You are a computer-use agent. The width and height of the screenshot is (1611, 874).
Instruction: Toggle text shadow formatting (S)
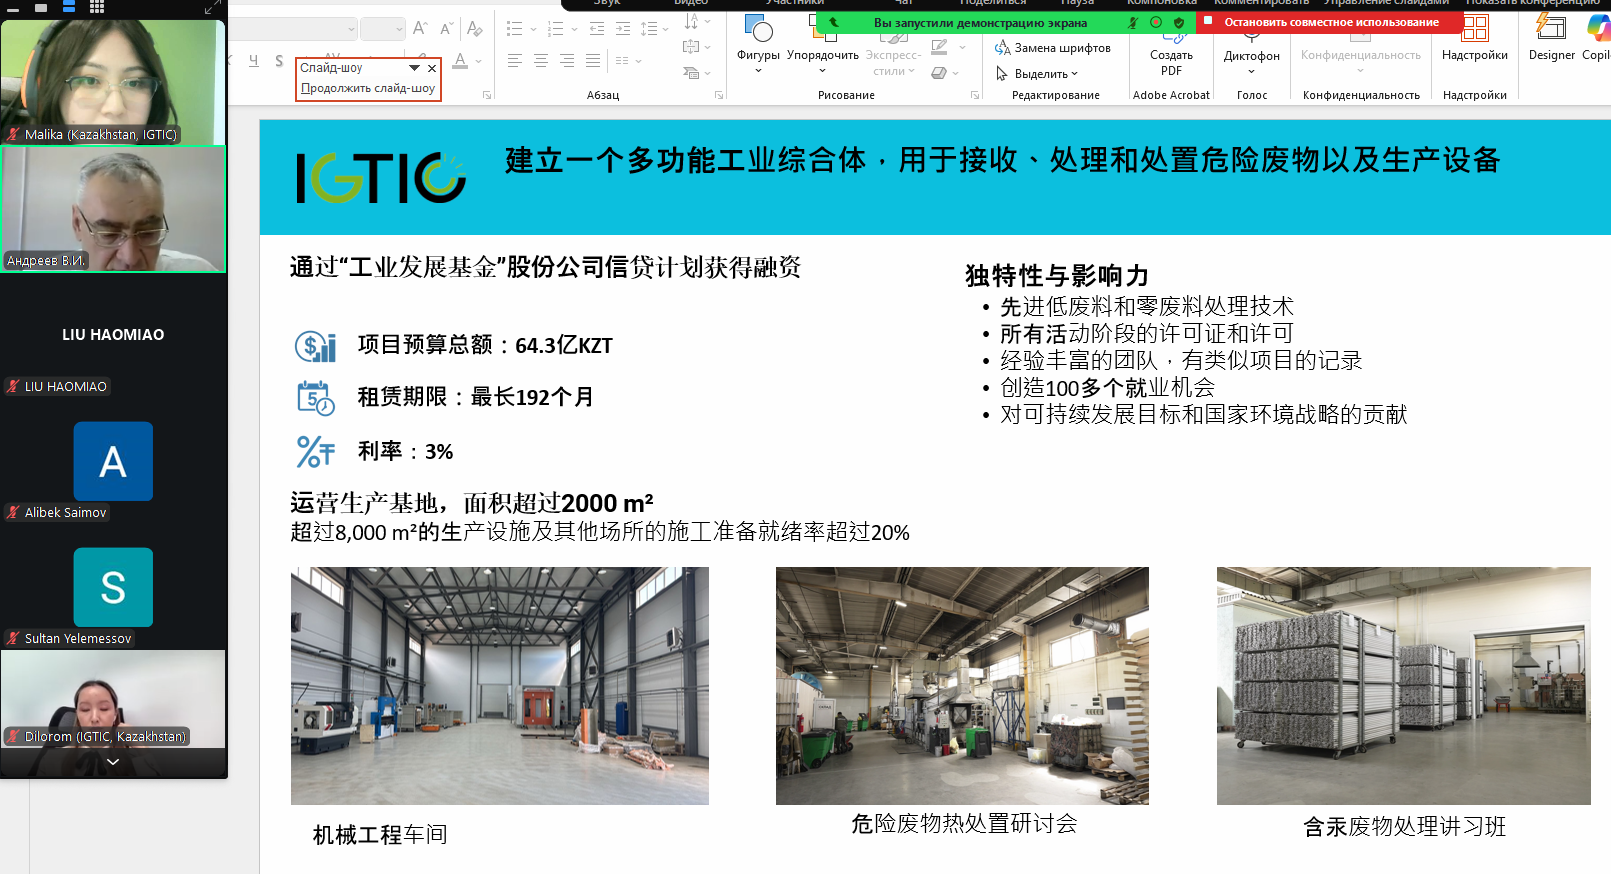point(279,61)
